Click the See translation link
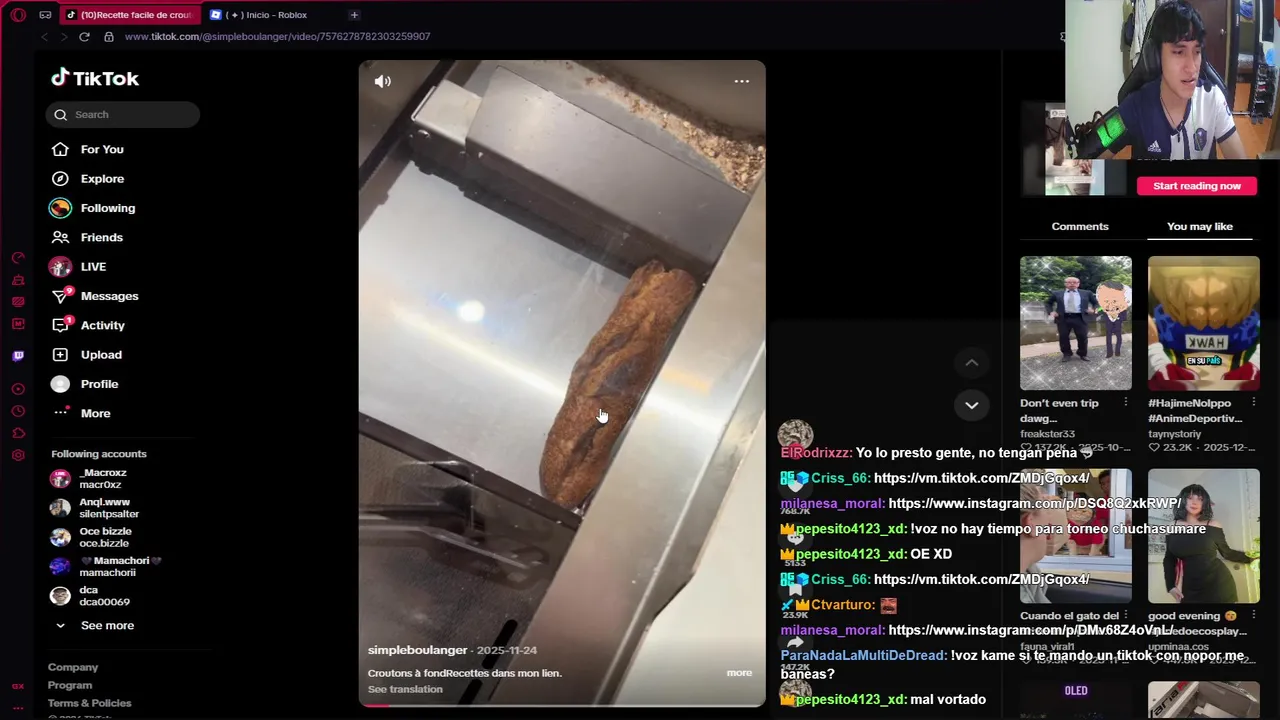This screenshot has height=720, width=1280. click(x=405, y=689)
